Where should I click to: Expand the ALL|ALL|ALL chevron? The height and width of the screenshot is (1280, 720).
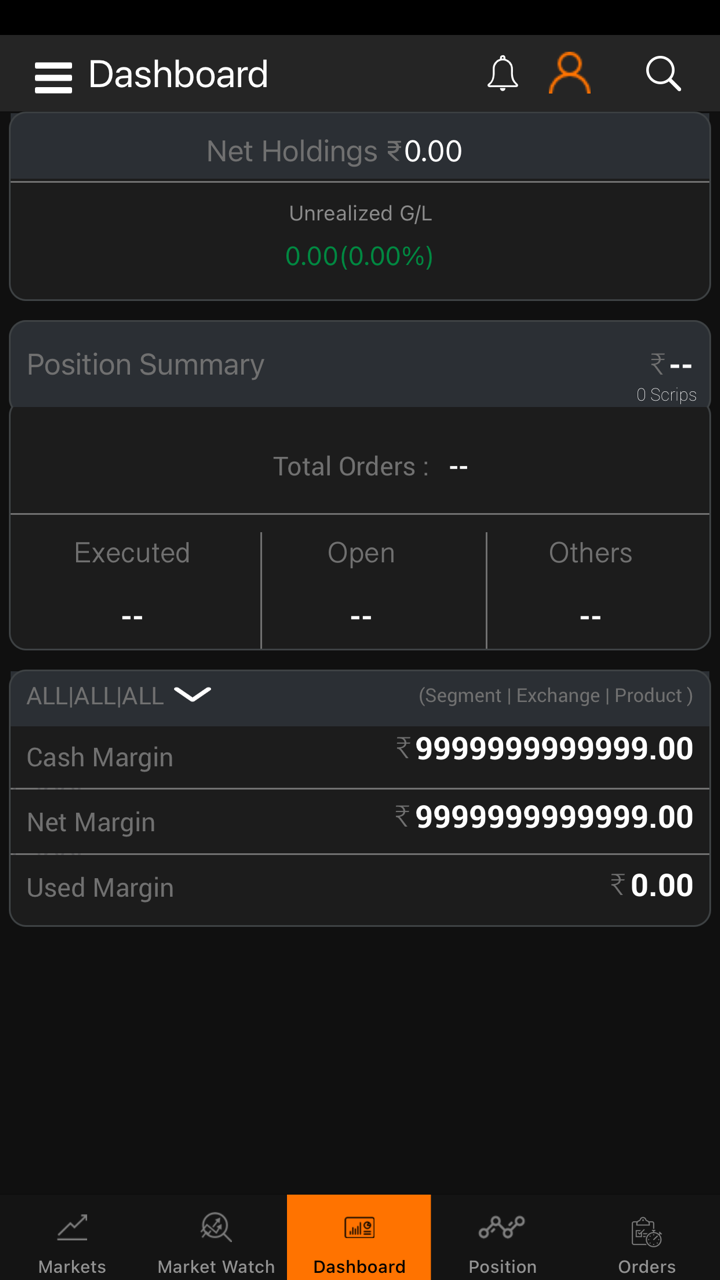[x=192, y=694]
